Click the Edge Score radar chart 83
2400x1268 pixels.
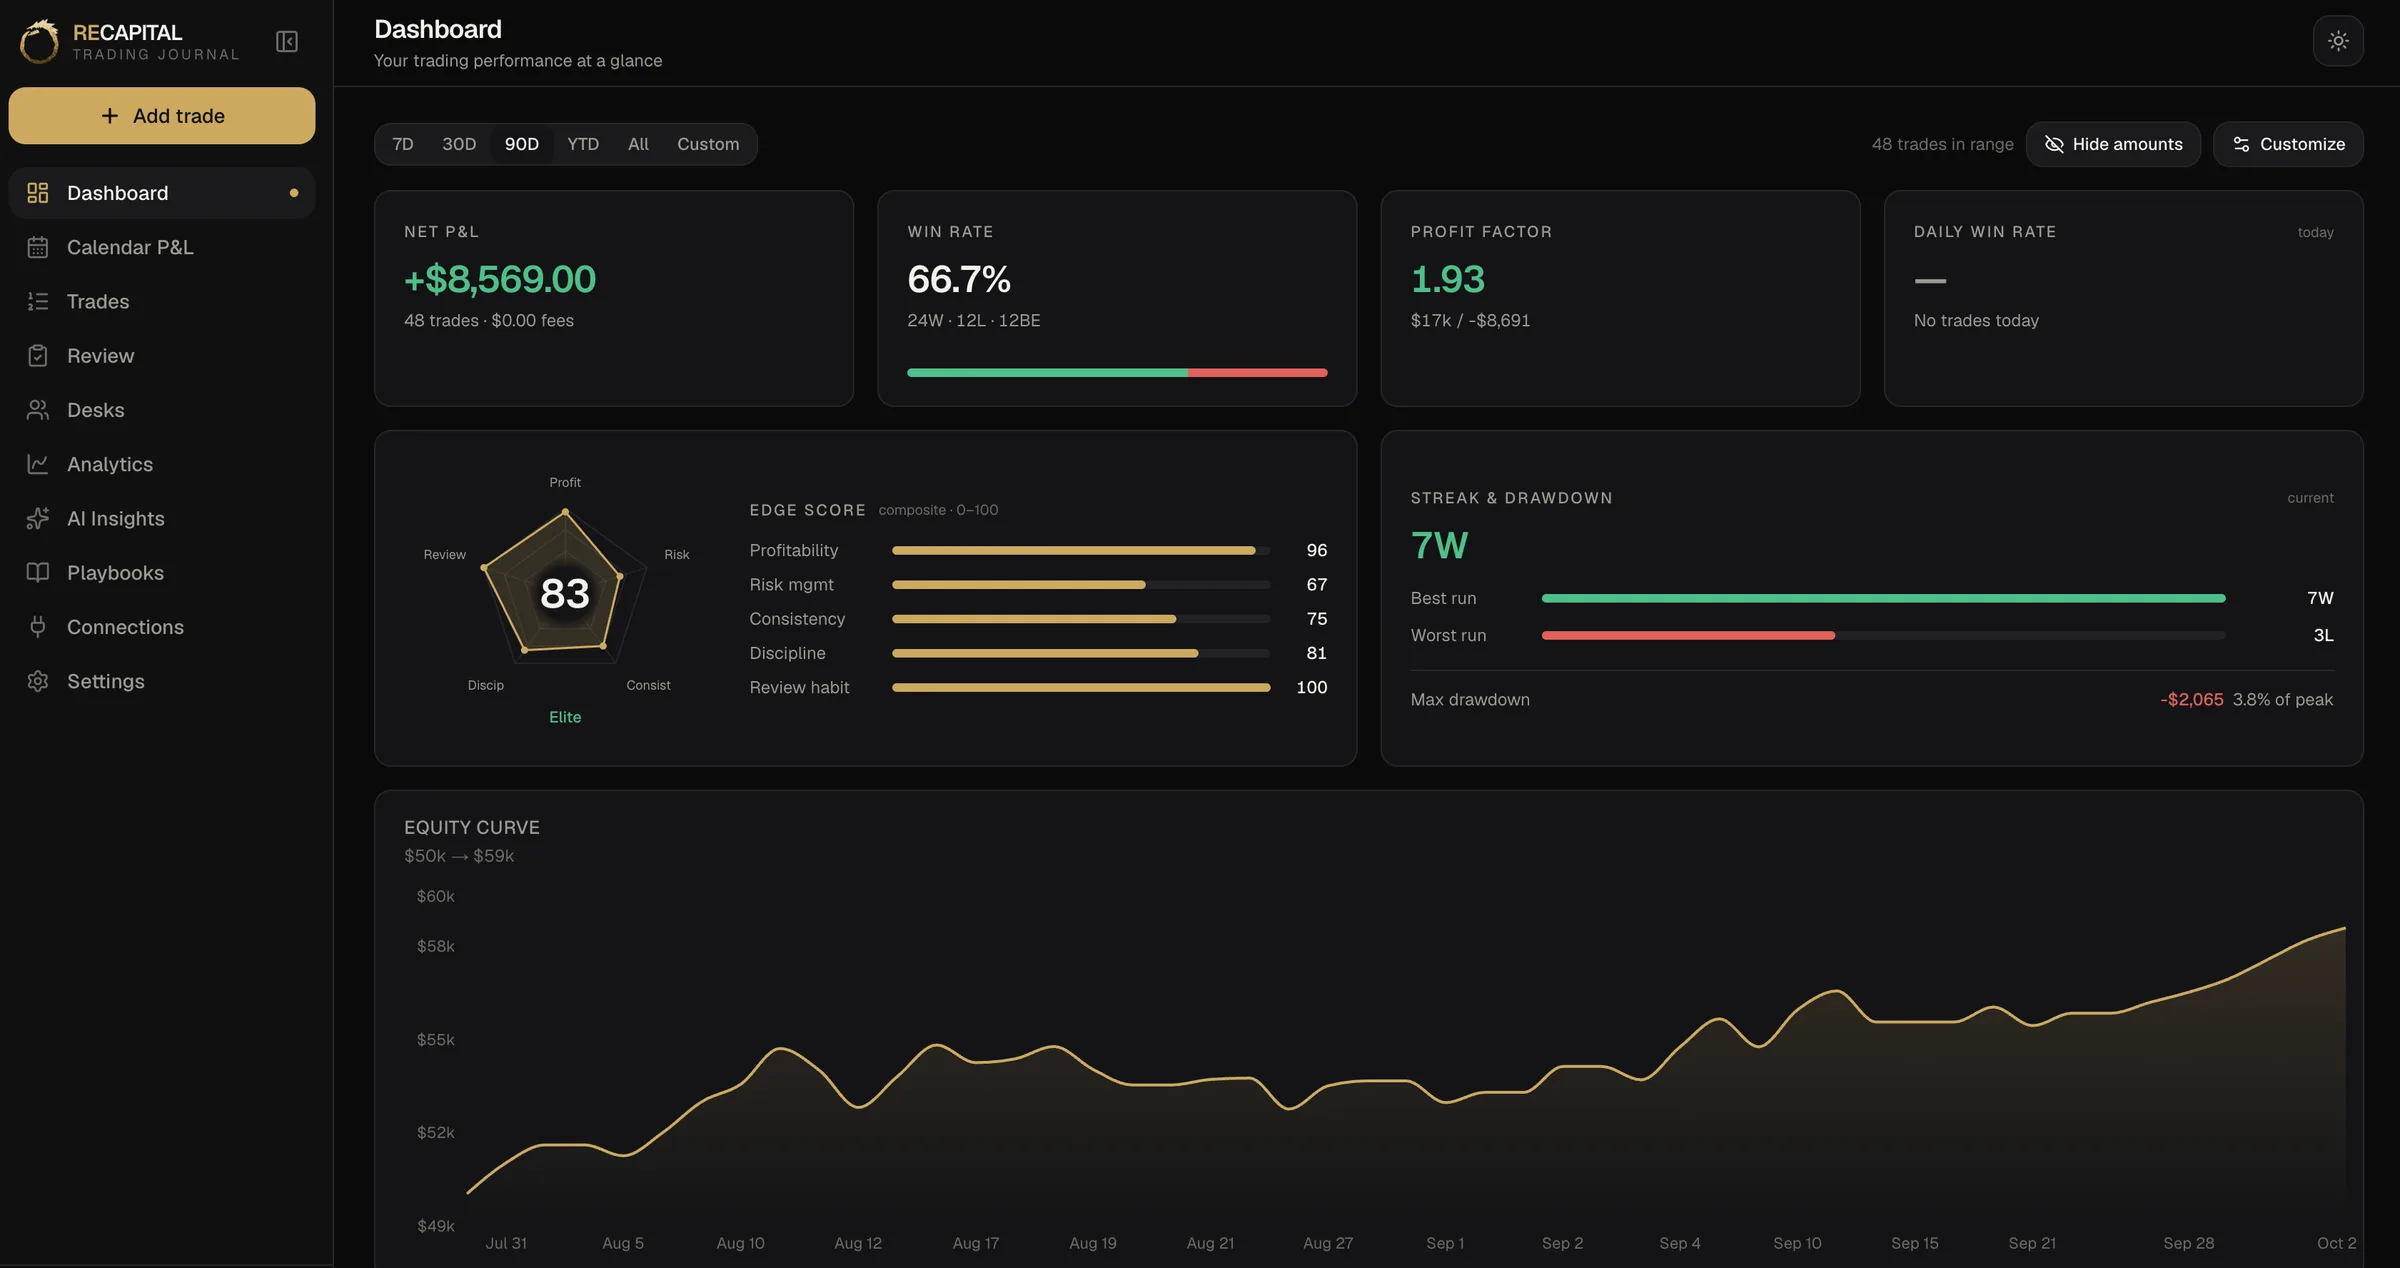click(565, 594)
